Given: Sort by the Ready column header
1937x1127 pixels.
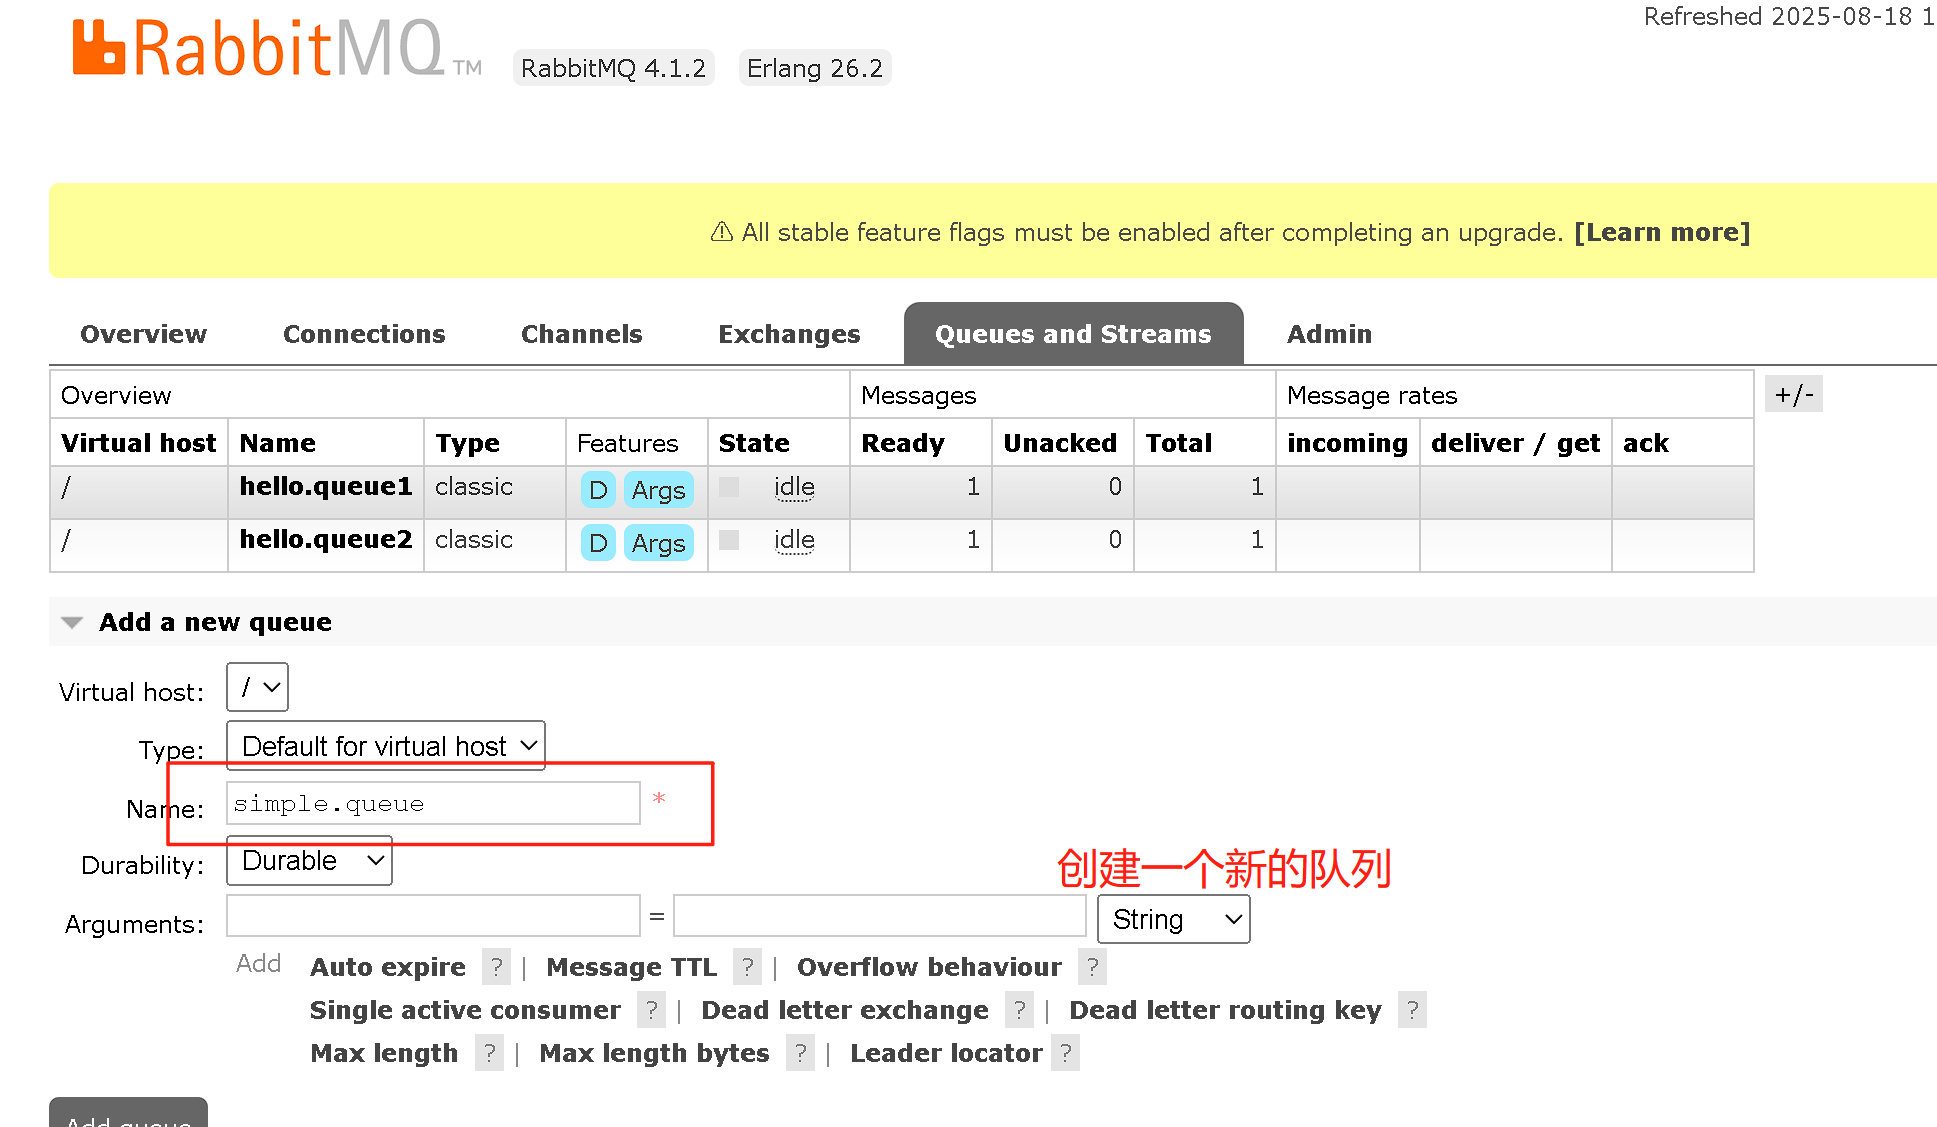Looking at the screenshot, I should pos(903,443).
